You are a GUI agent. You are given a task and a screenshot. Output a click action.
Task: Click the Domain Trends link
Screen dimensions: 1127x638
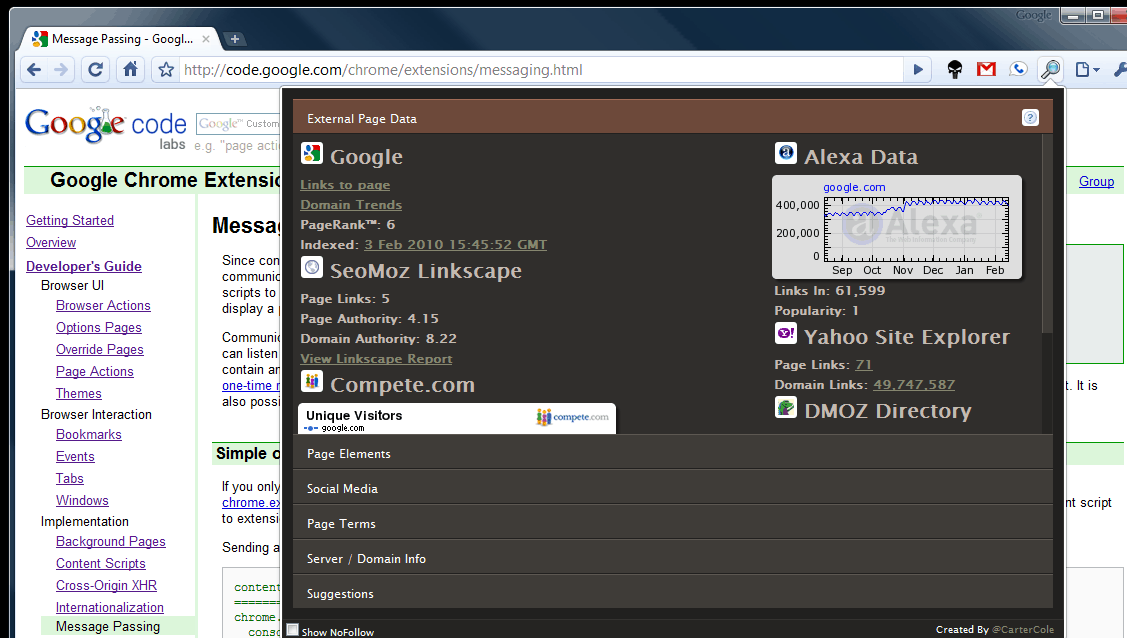click(351, 205)
